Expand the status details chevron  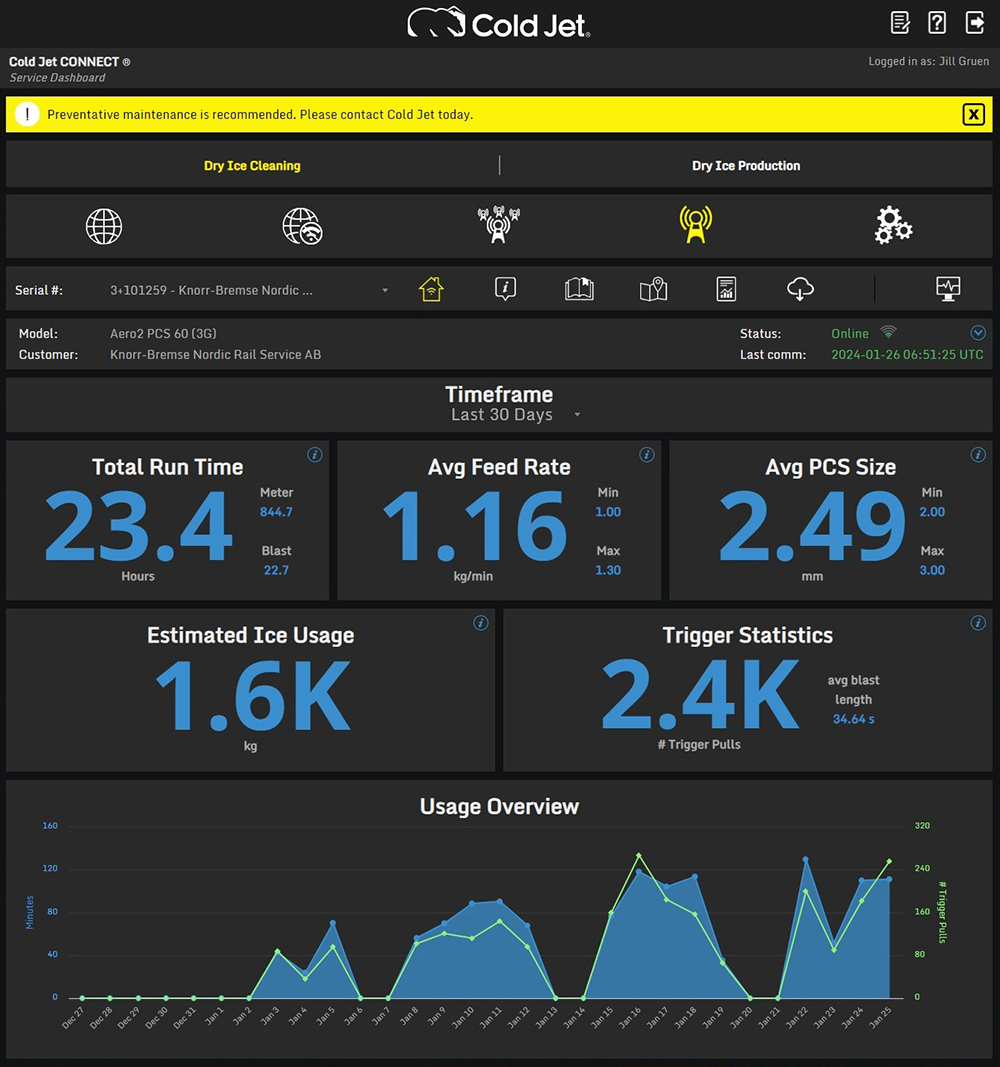[x=978, y=333]
